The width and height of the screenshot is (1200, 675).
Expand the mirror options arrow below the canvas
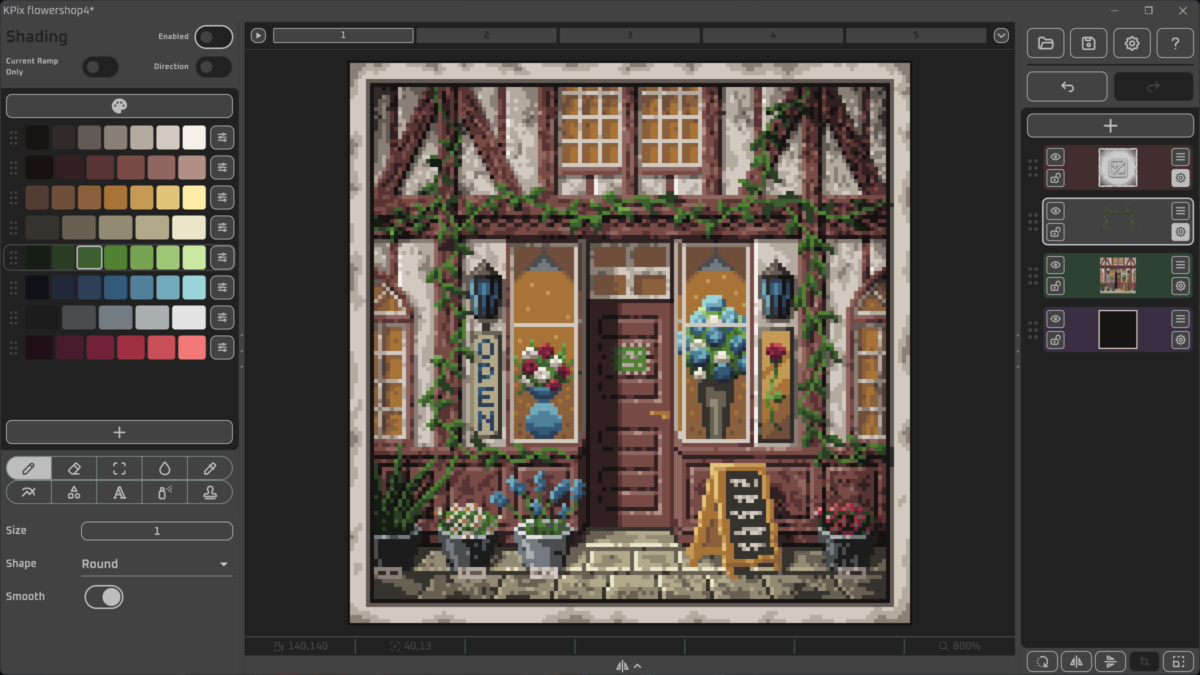pyautogui.click(x=629, y=666)
